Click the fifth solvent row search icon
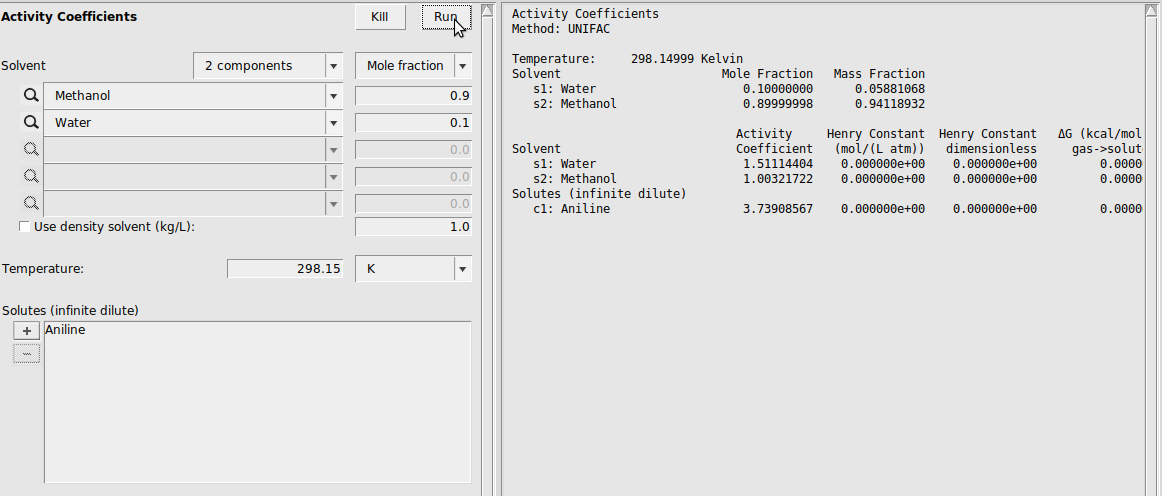 [x=31, y=204]
